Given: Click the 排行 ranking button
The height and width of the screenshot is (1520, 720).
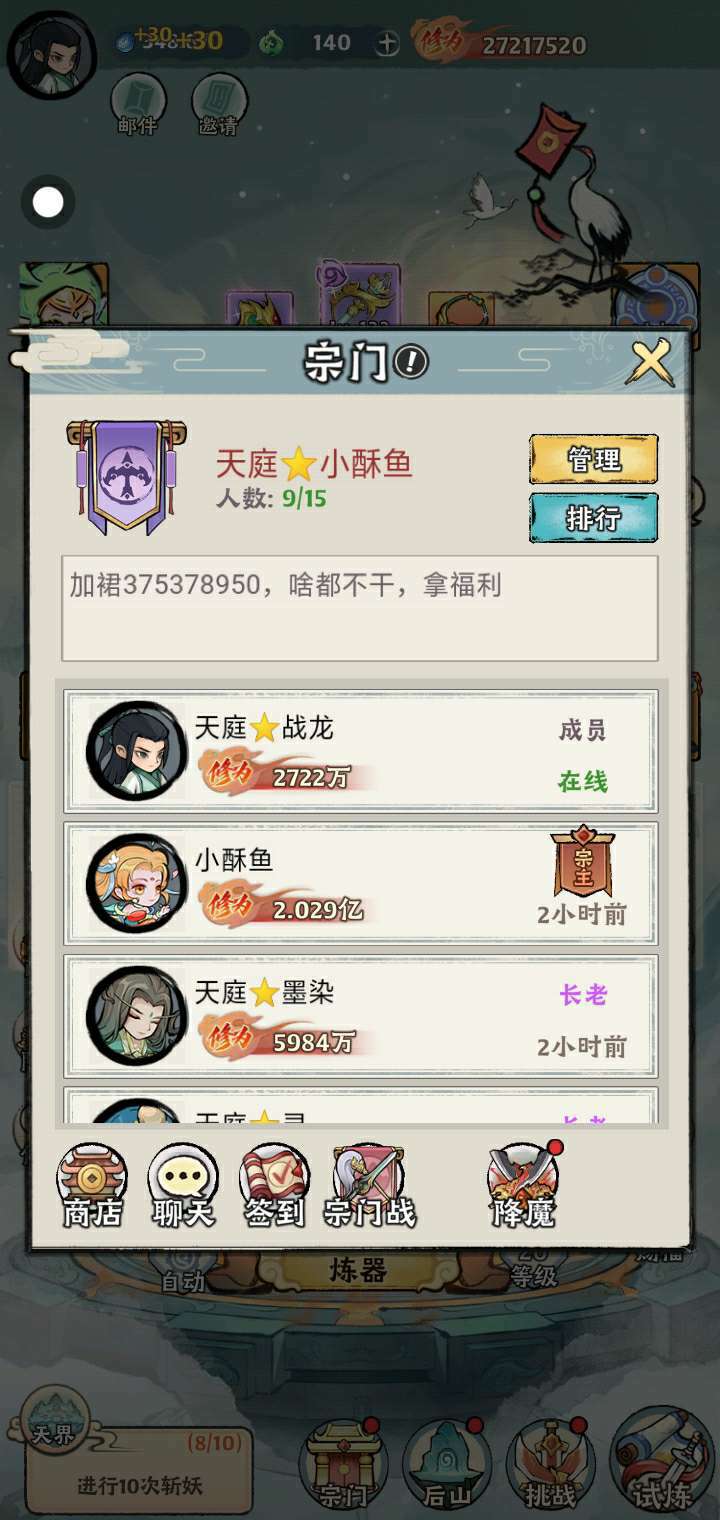Looking at the screenshot, I should tap(593, 518).
